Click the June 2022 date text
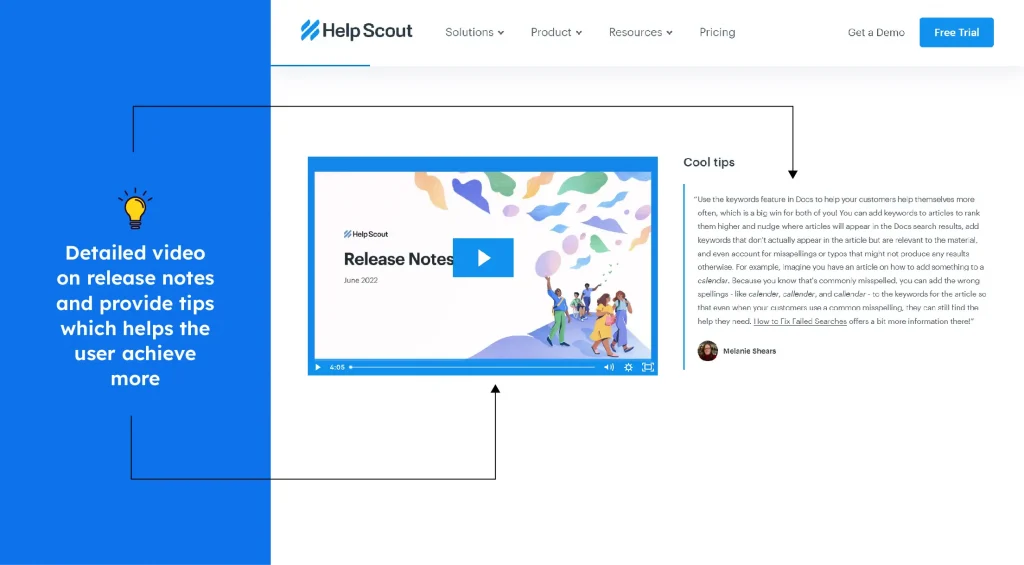Viewport: 1024px width, 565px height. [360, 280]
